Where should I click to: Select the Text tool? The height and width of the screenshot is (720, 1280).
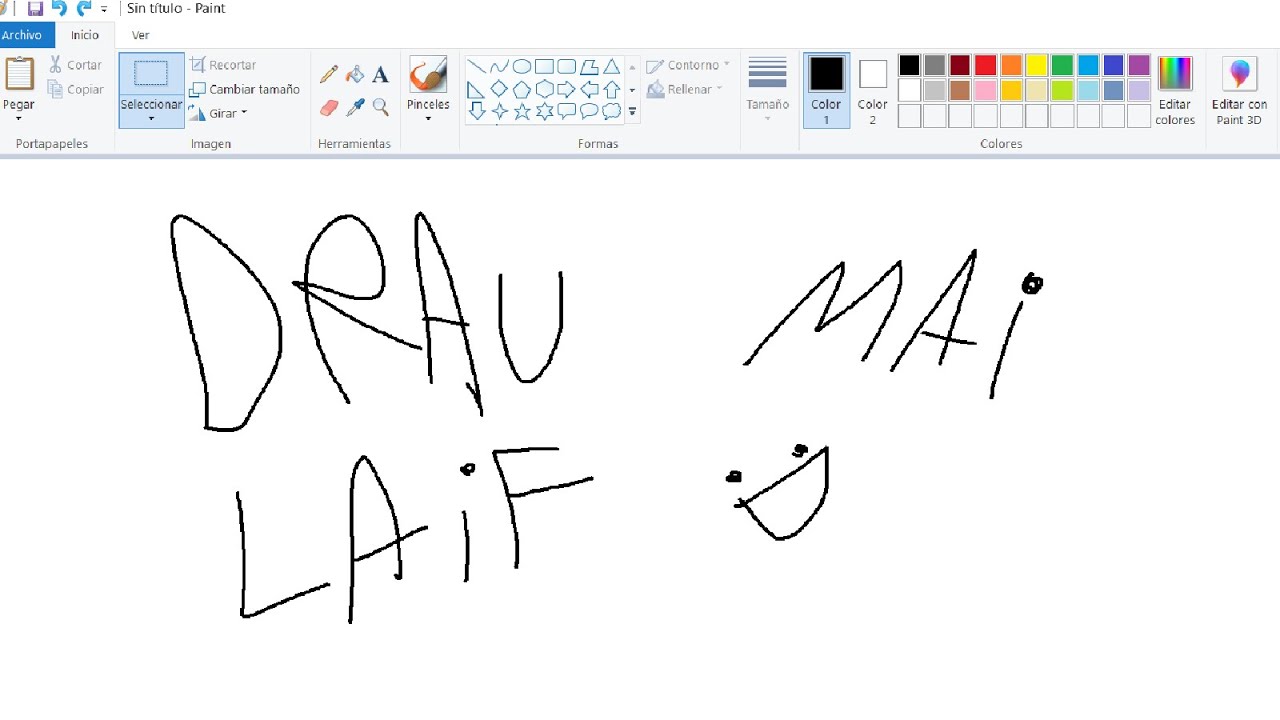pos(380,75)
